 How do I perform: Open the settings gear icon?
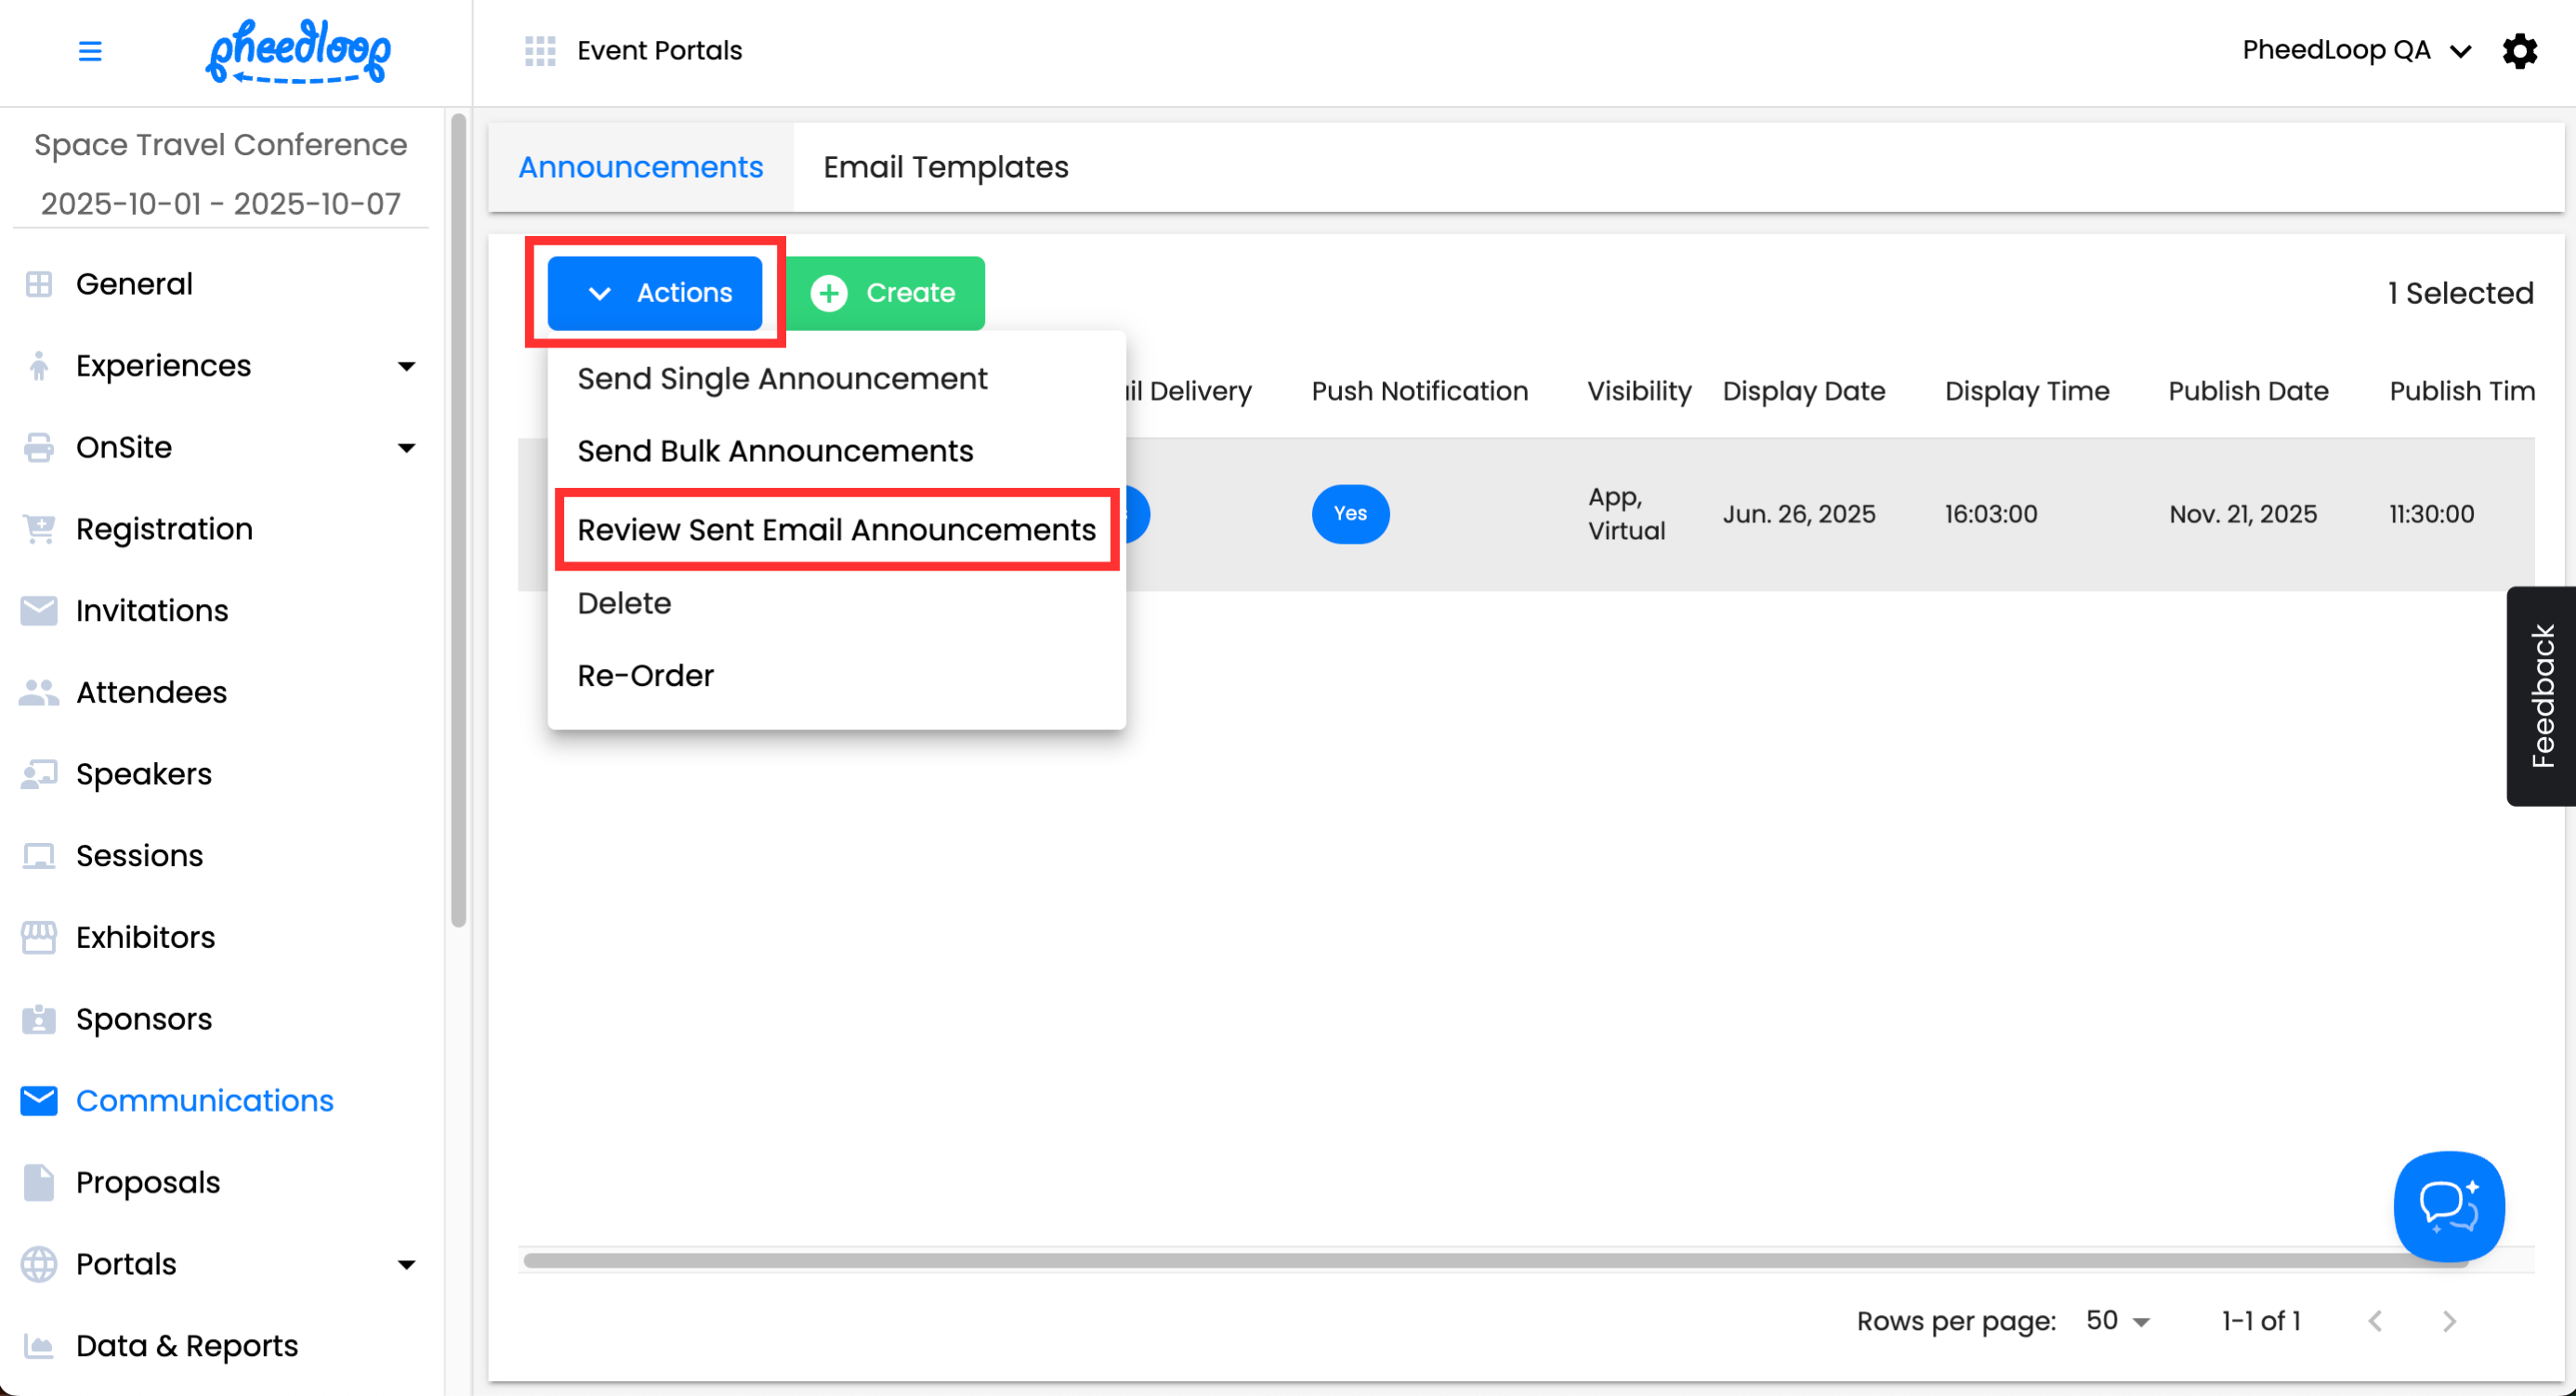click(x=2519, y=51)
